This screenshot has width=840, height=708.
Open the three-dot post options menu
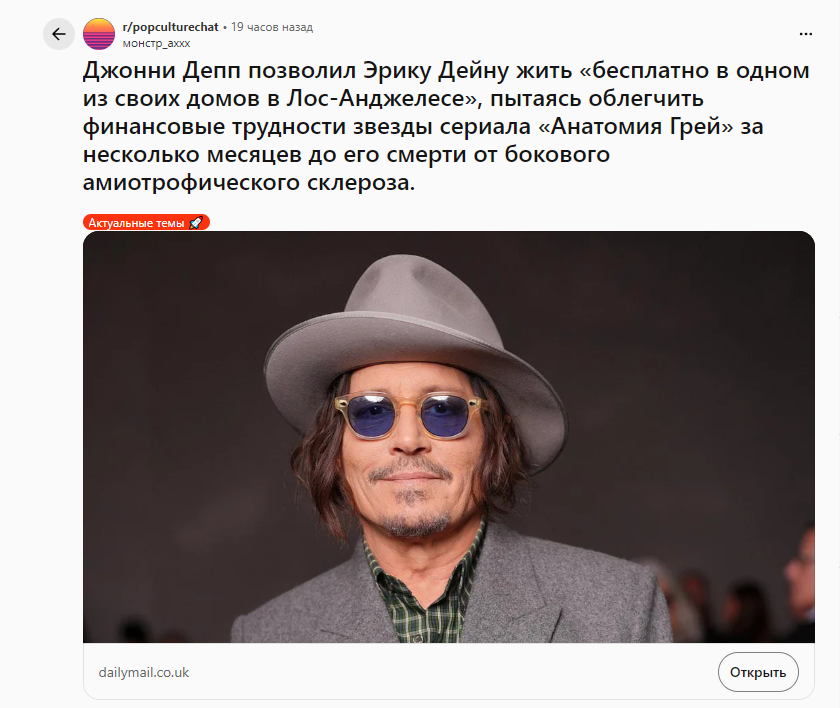[x=805, y=34]
